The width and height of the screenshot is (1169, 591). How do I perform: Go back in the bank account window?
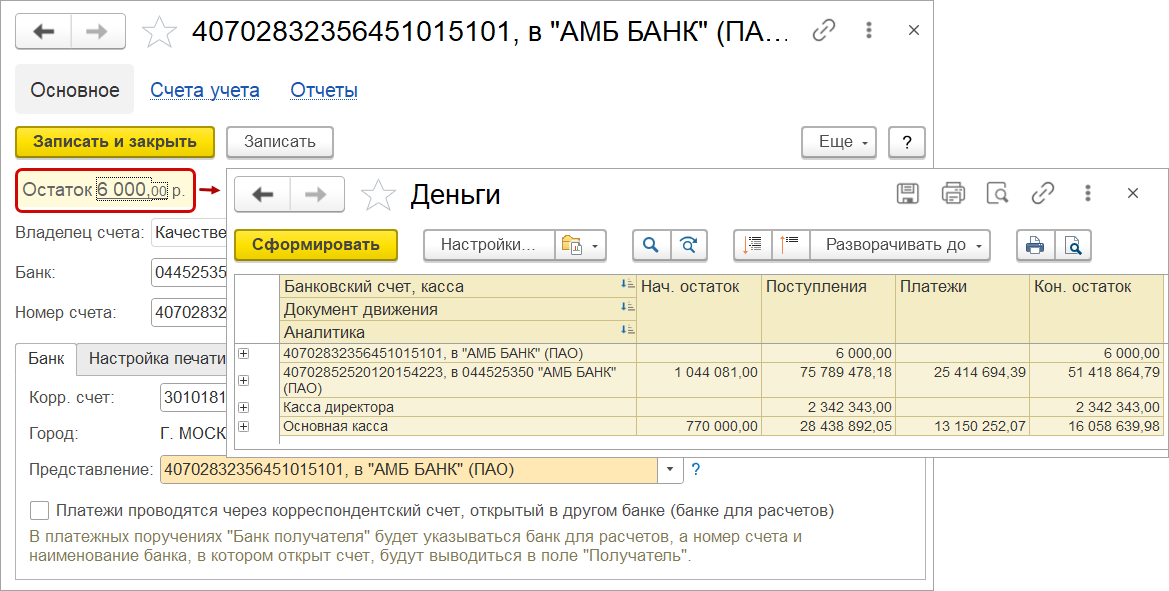44,31
